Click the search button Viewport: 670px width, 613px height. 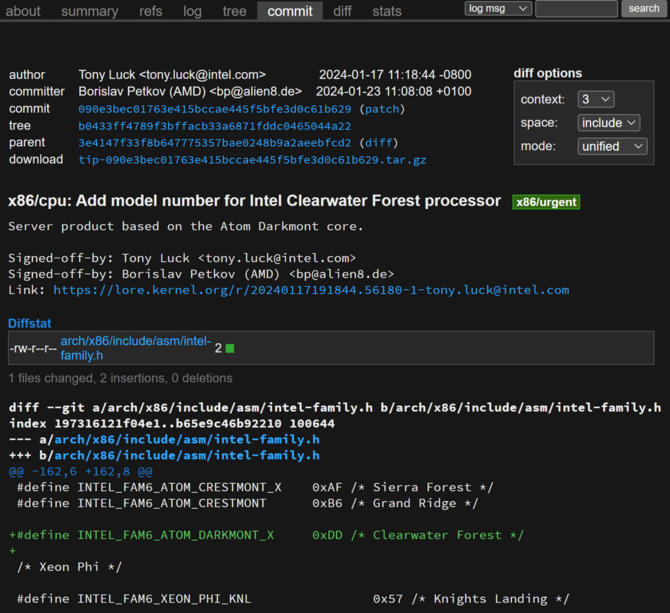click(644, 9)
